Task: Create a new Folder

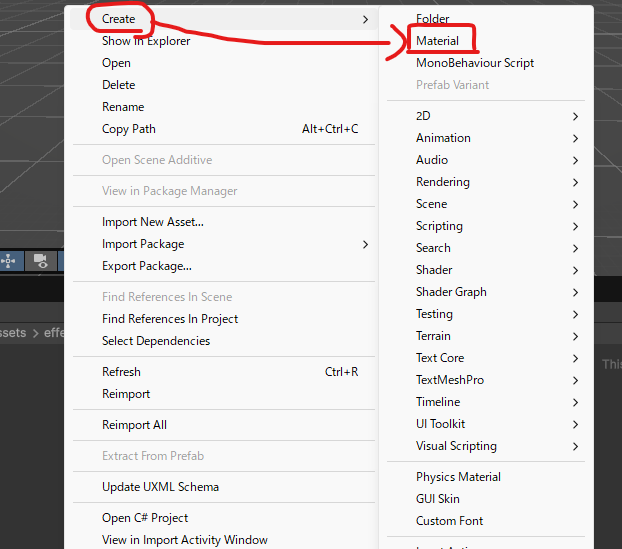Action: pos(433,19)
